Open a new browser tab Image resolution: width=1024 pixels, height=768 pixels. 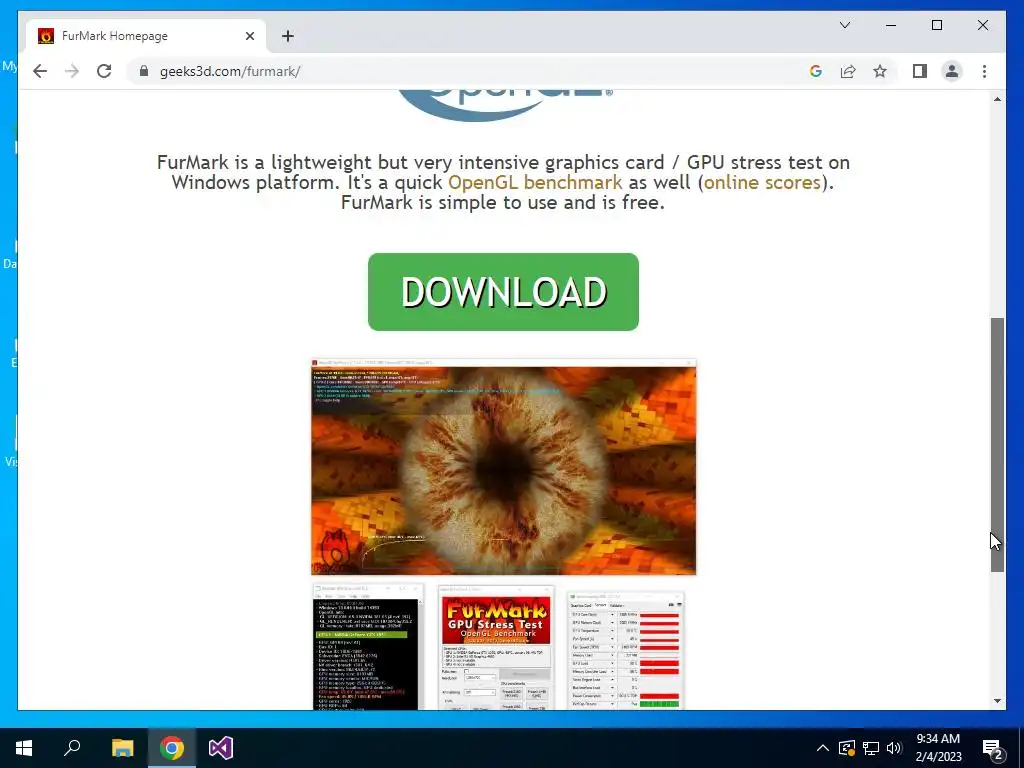tap(287, 36)
